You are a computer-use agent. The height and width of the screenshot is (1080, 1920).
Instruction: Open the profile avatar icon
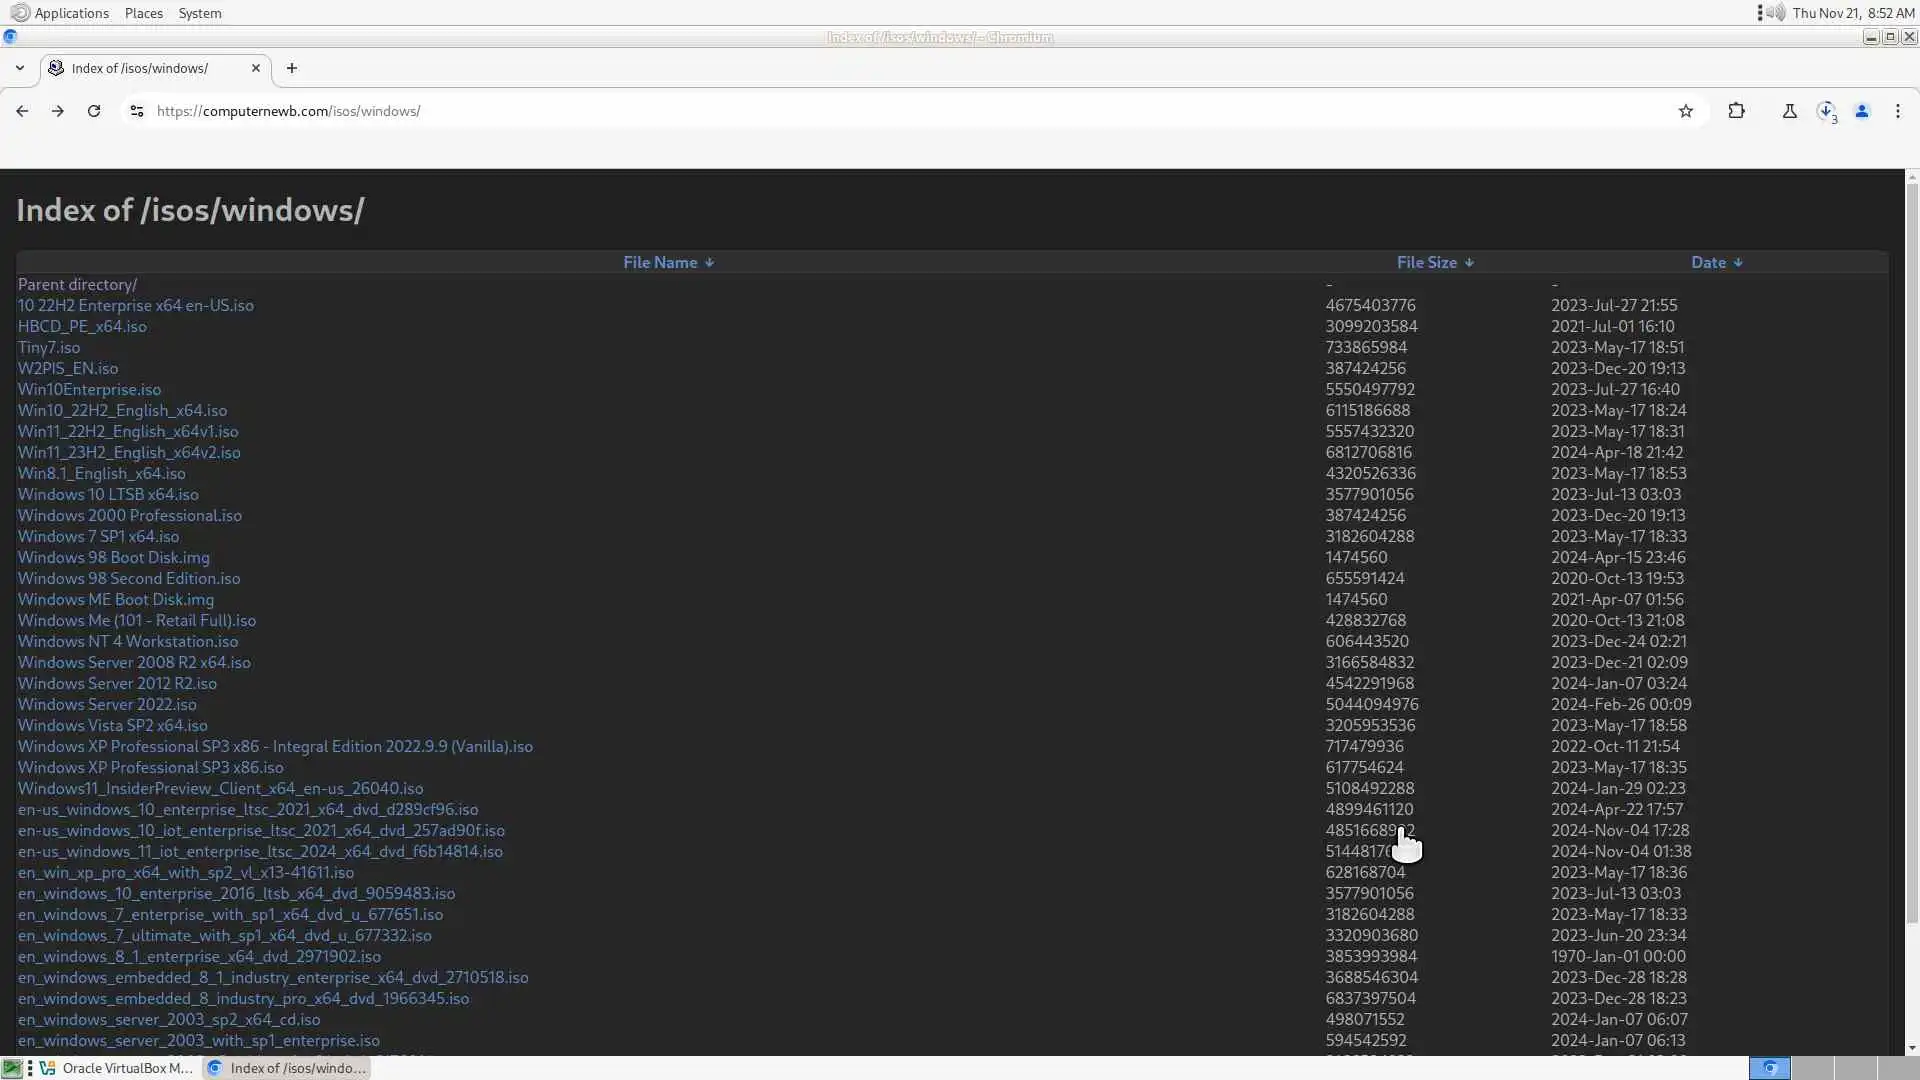click(x=1862, y=111)
